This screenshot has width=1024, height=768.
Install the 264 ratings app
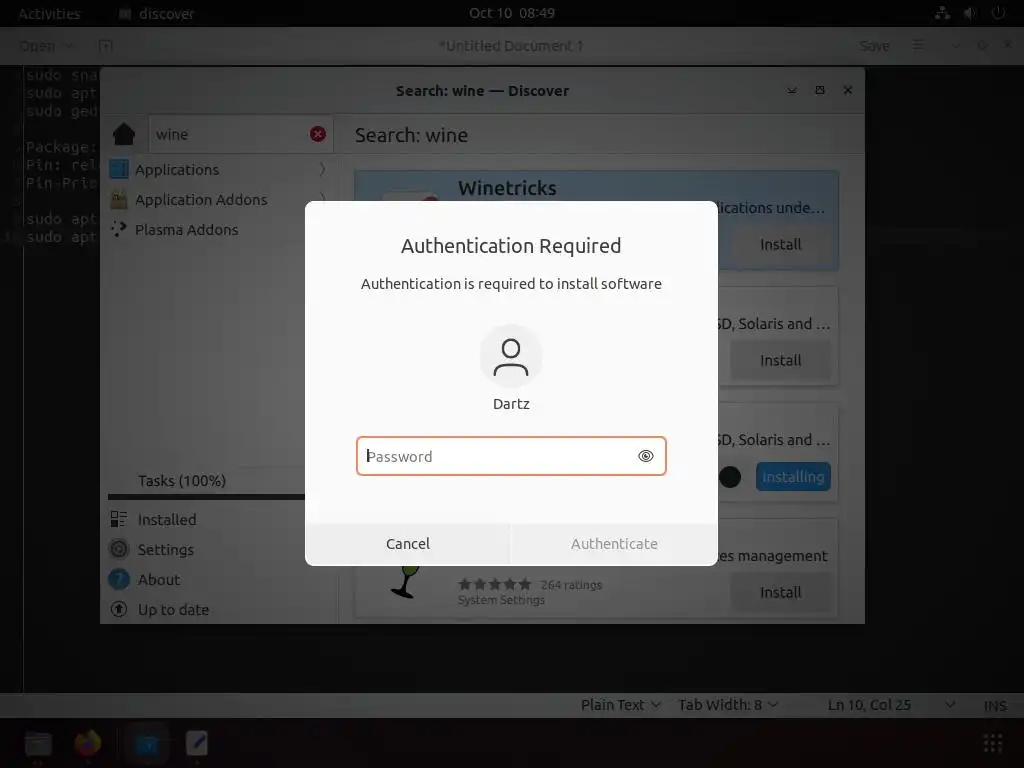pyautogui.click(x=780, y=592)
